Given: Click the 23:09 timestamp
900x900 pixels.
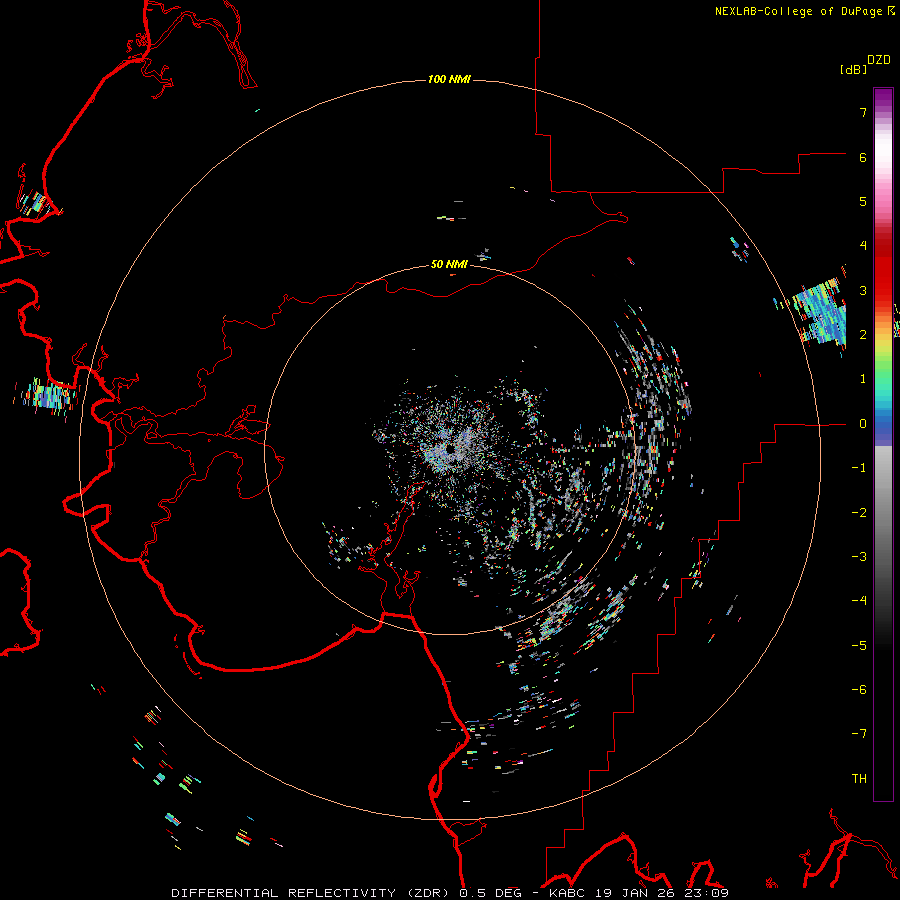Looking at the screenshot, I should click(x=707, y=893).
